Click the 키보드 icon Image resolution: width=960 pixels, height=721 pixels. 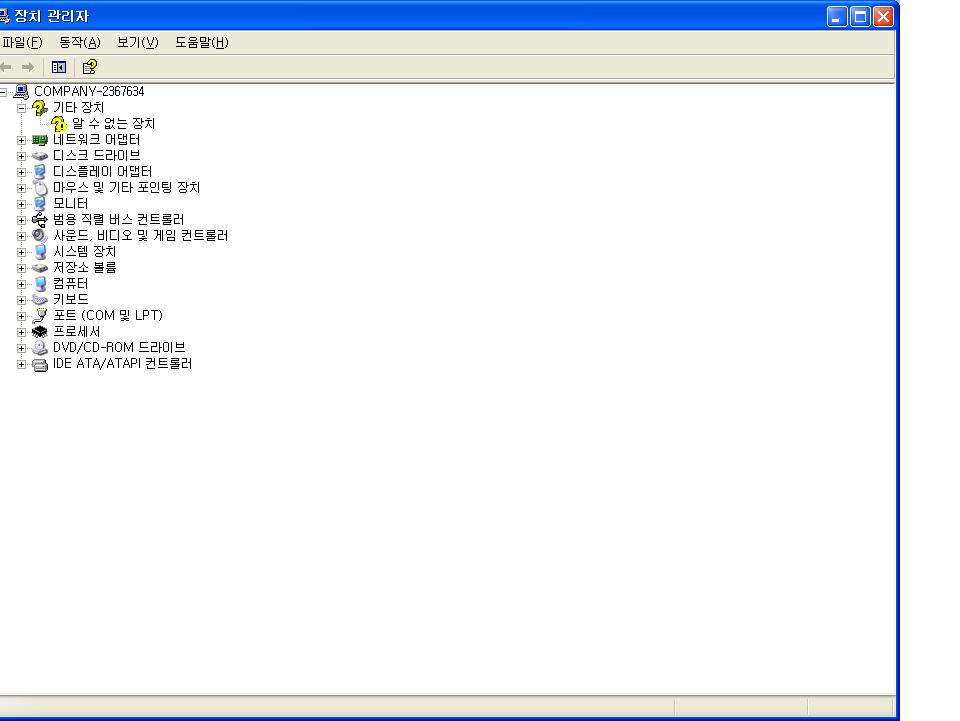point(40,300)
